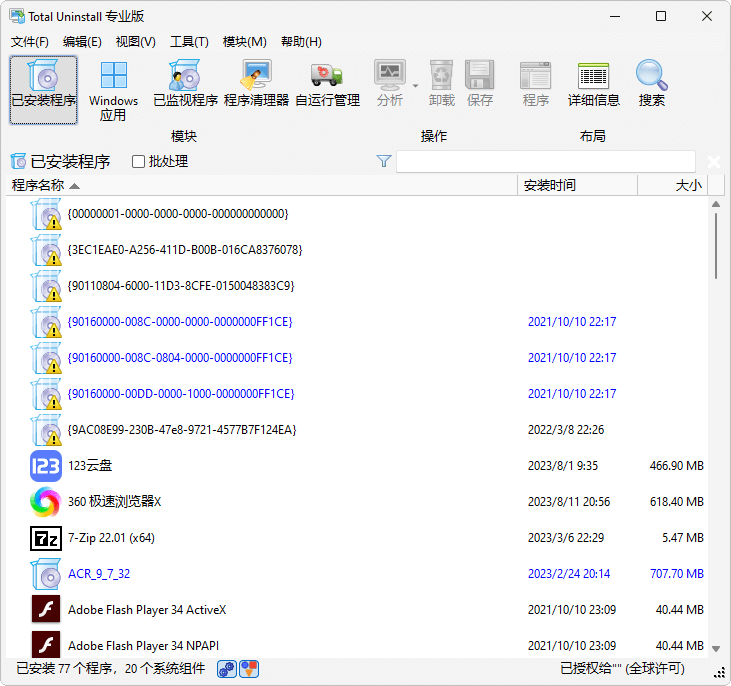Sort by 安装时间 column header
Screen dimensions: 731x686
[x=577, y=186]
